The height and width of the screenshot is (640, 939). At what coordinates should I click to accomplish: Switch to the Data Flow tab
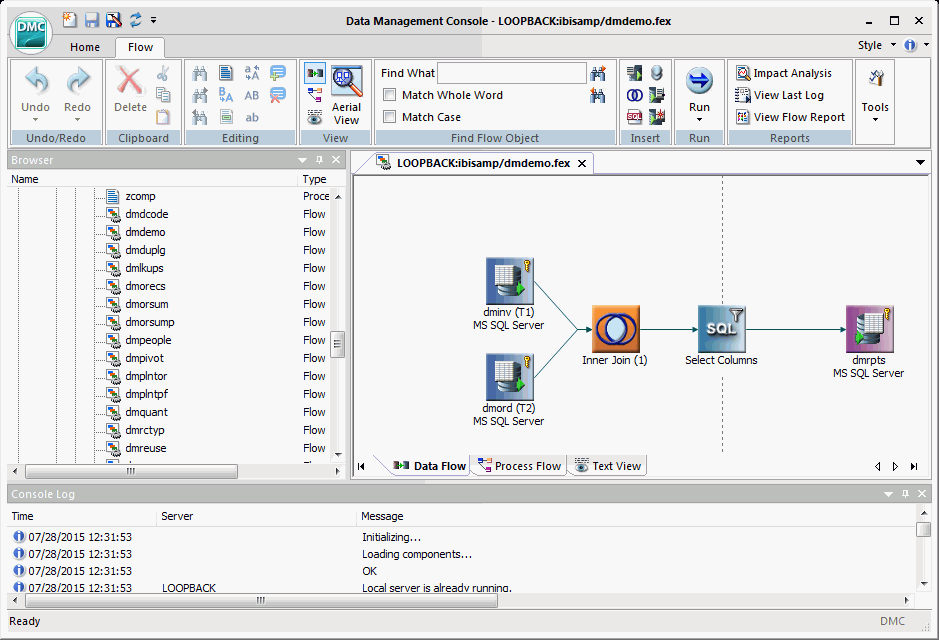click(x=429, y=466)
